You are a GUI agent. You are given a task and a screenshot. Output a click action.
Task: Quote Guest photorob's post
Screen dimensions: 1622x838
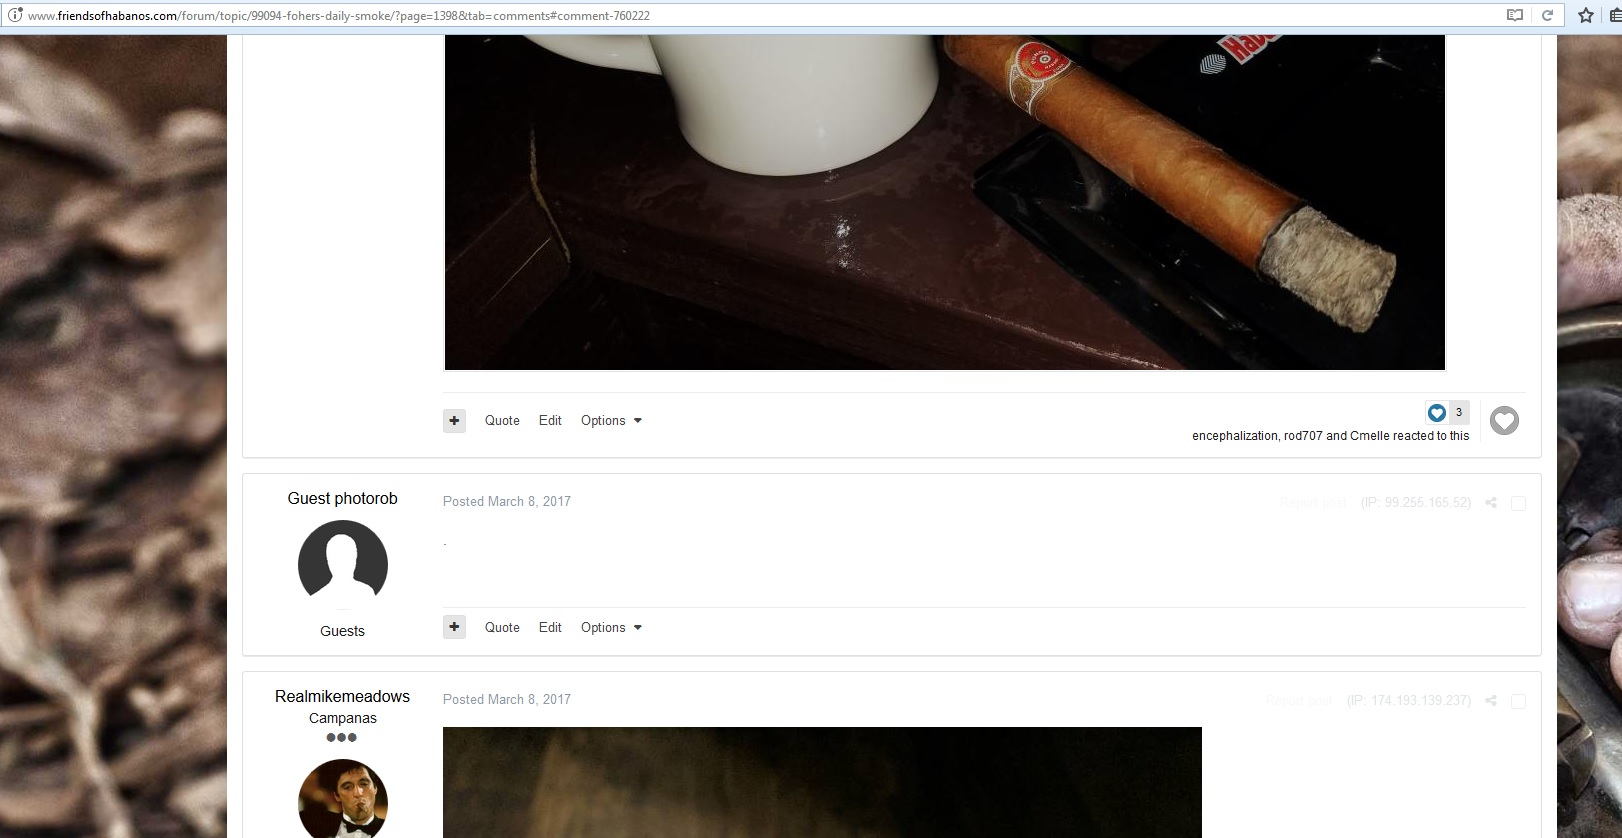[502, 628]
